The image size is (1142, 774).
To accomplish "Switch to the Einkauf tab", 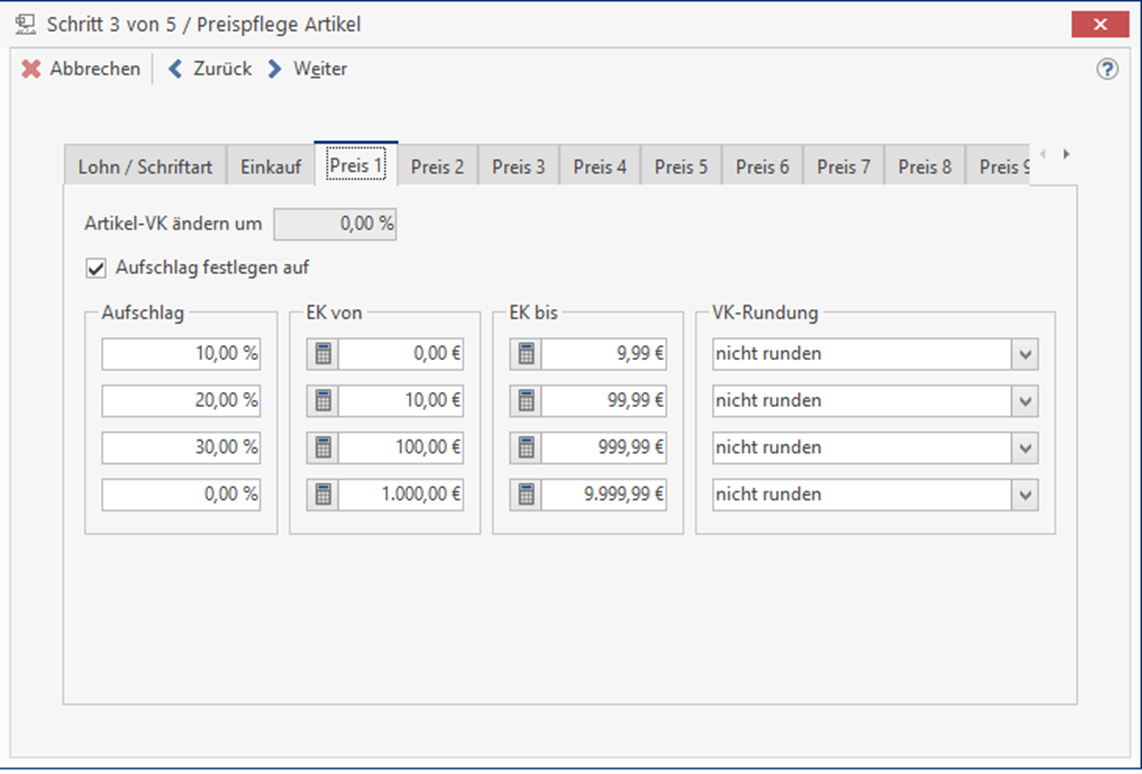I will pos(270,167).
